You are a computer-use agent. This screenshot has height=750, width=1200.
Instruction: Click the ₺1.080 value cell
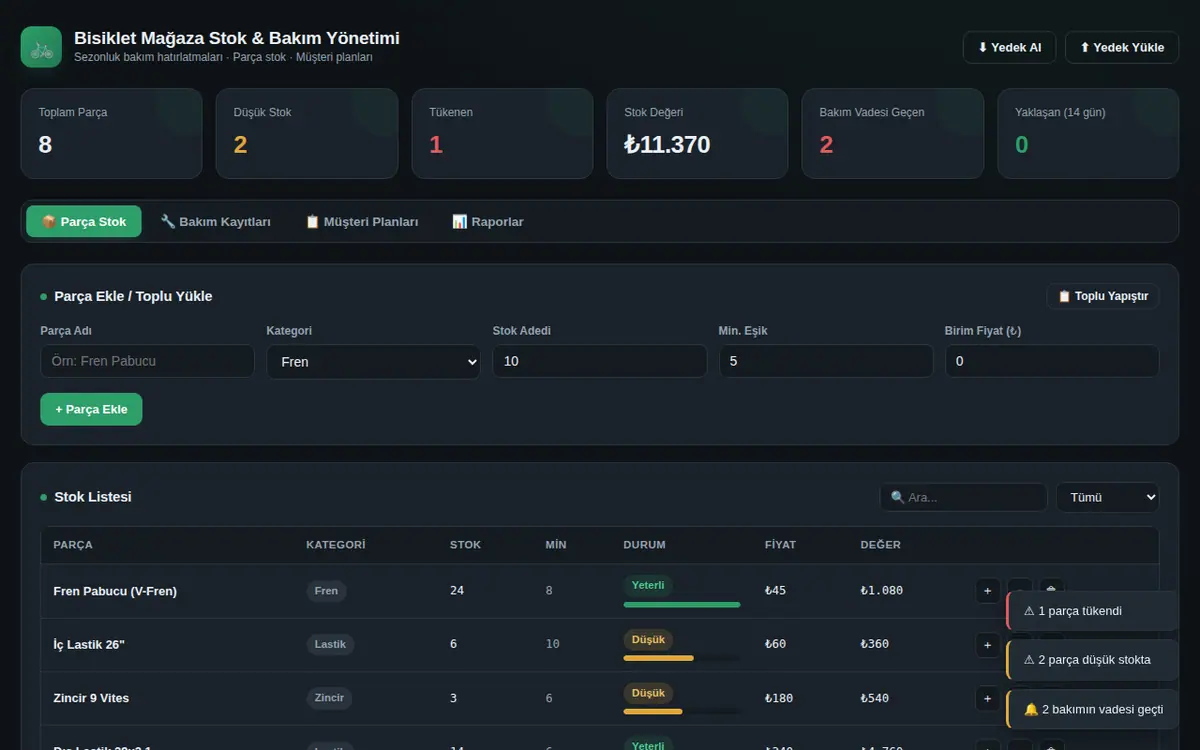881,591
